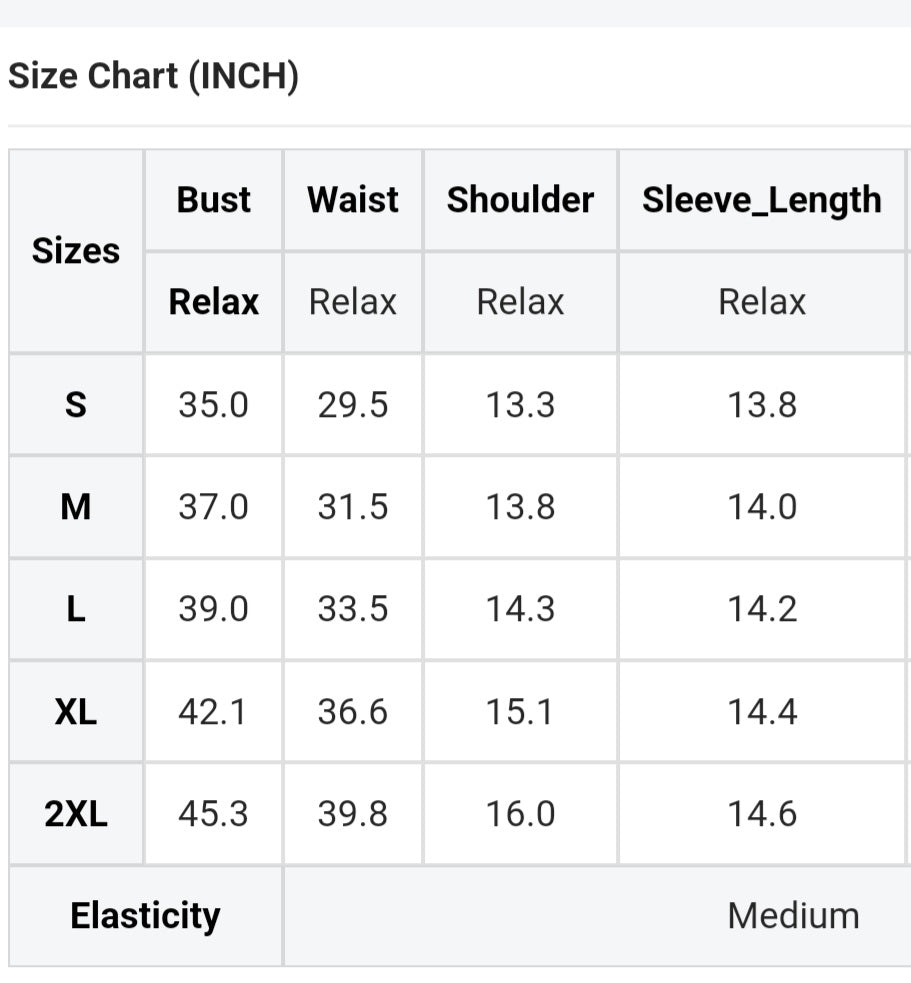Screen dimensions: 911x983
Task: Select the Sizes header cell
Action: (x=76, y=251)
